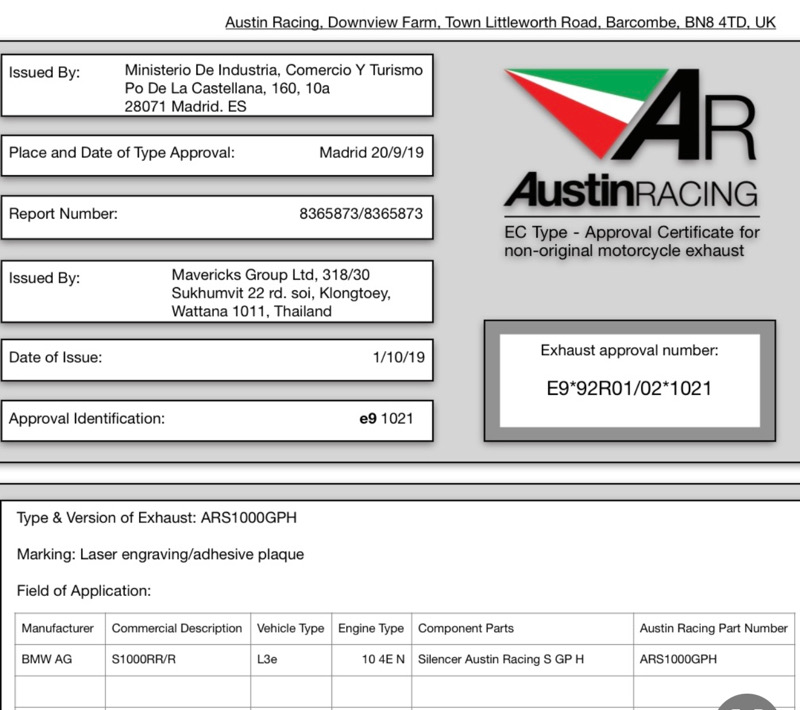Image resolution: width=800 pixels, height=710 pixels.
Task: Click the Austin Racing address link at top
Action: (500, 22)
